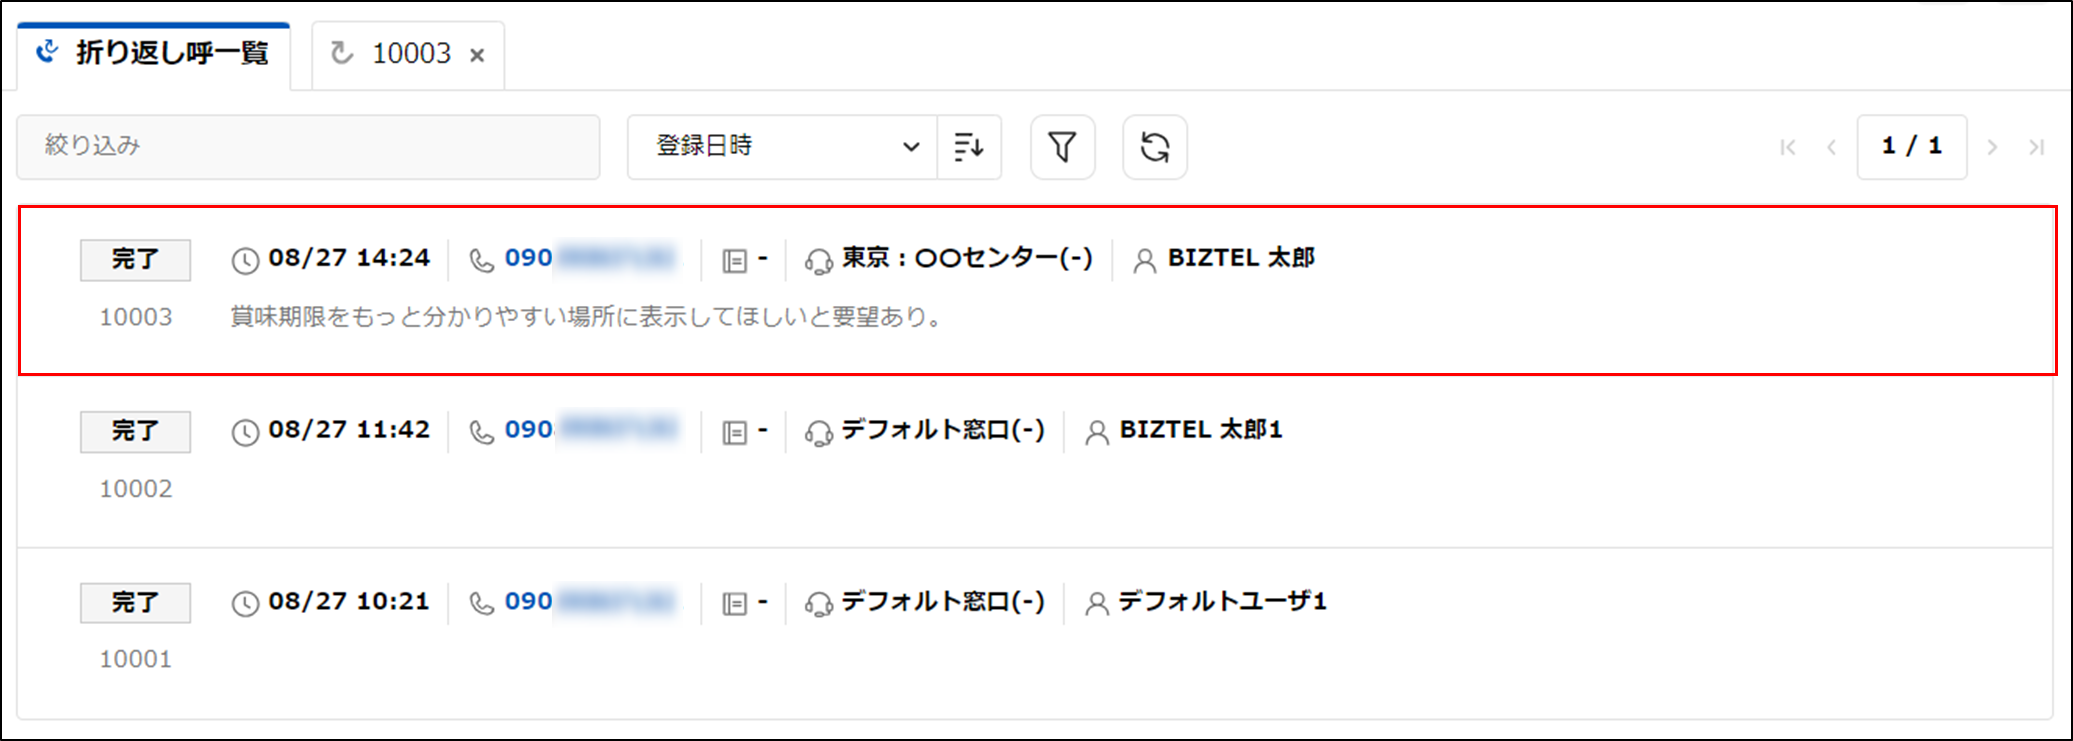Go to the previous page arrow
Viewport: 2073px width, 741px height.
click(1831, 147)
